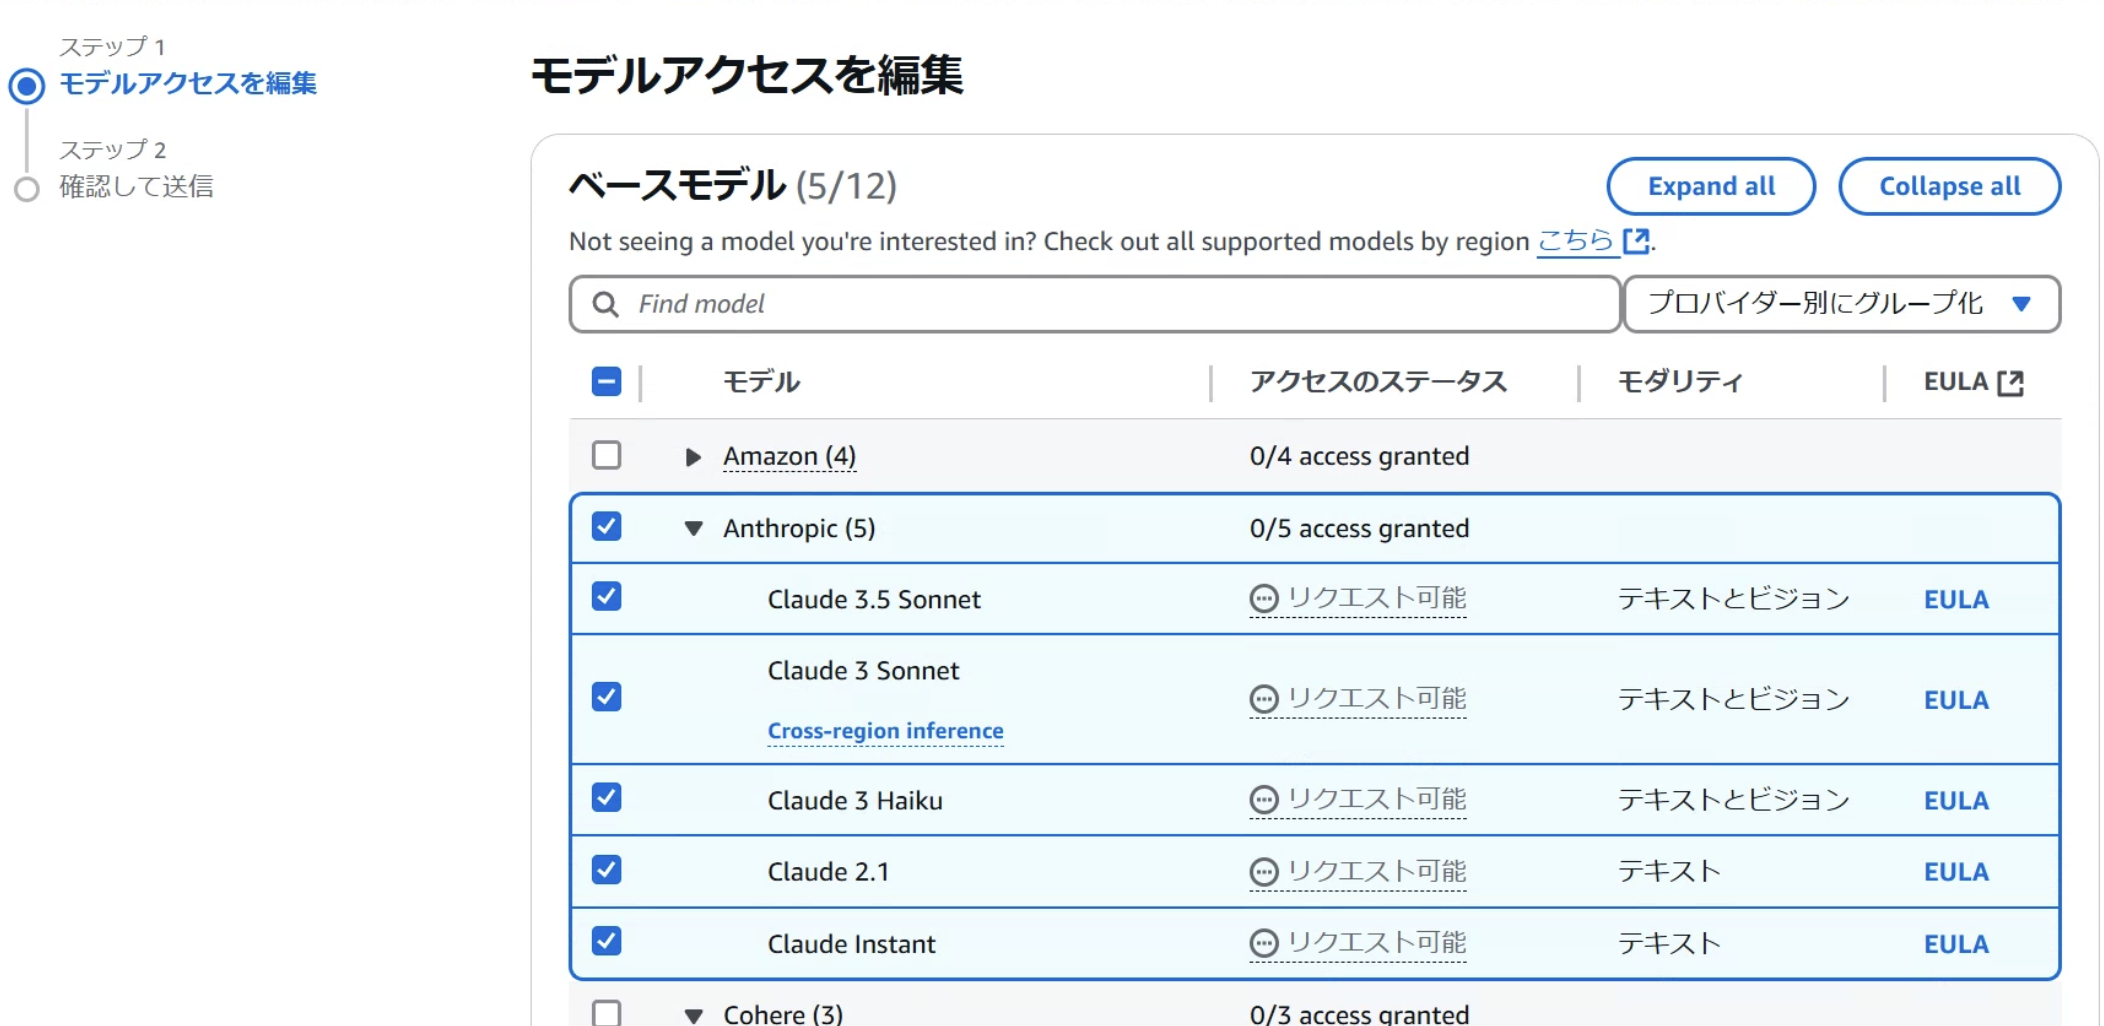The height and width of the screenshot is (1026, 2104).
Task: Select ステップ 1 モデルアクセスを編集
Action: pos(188,85)
